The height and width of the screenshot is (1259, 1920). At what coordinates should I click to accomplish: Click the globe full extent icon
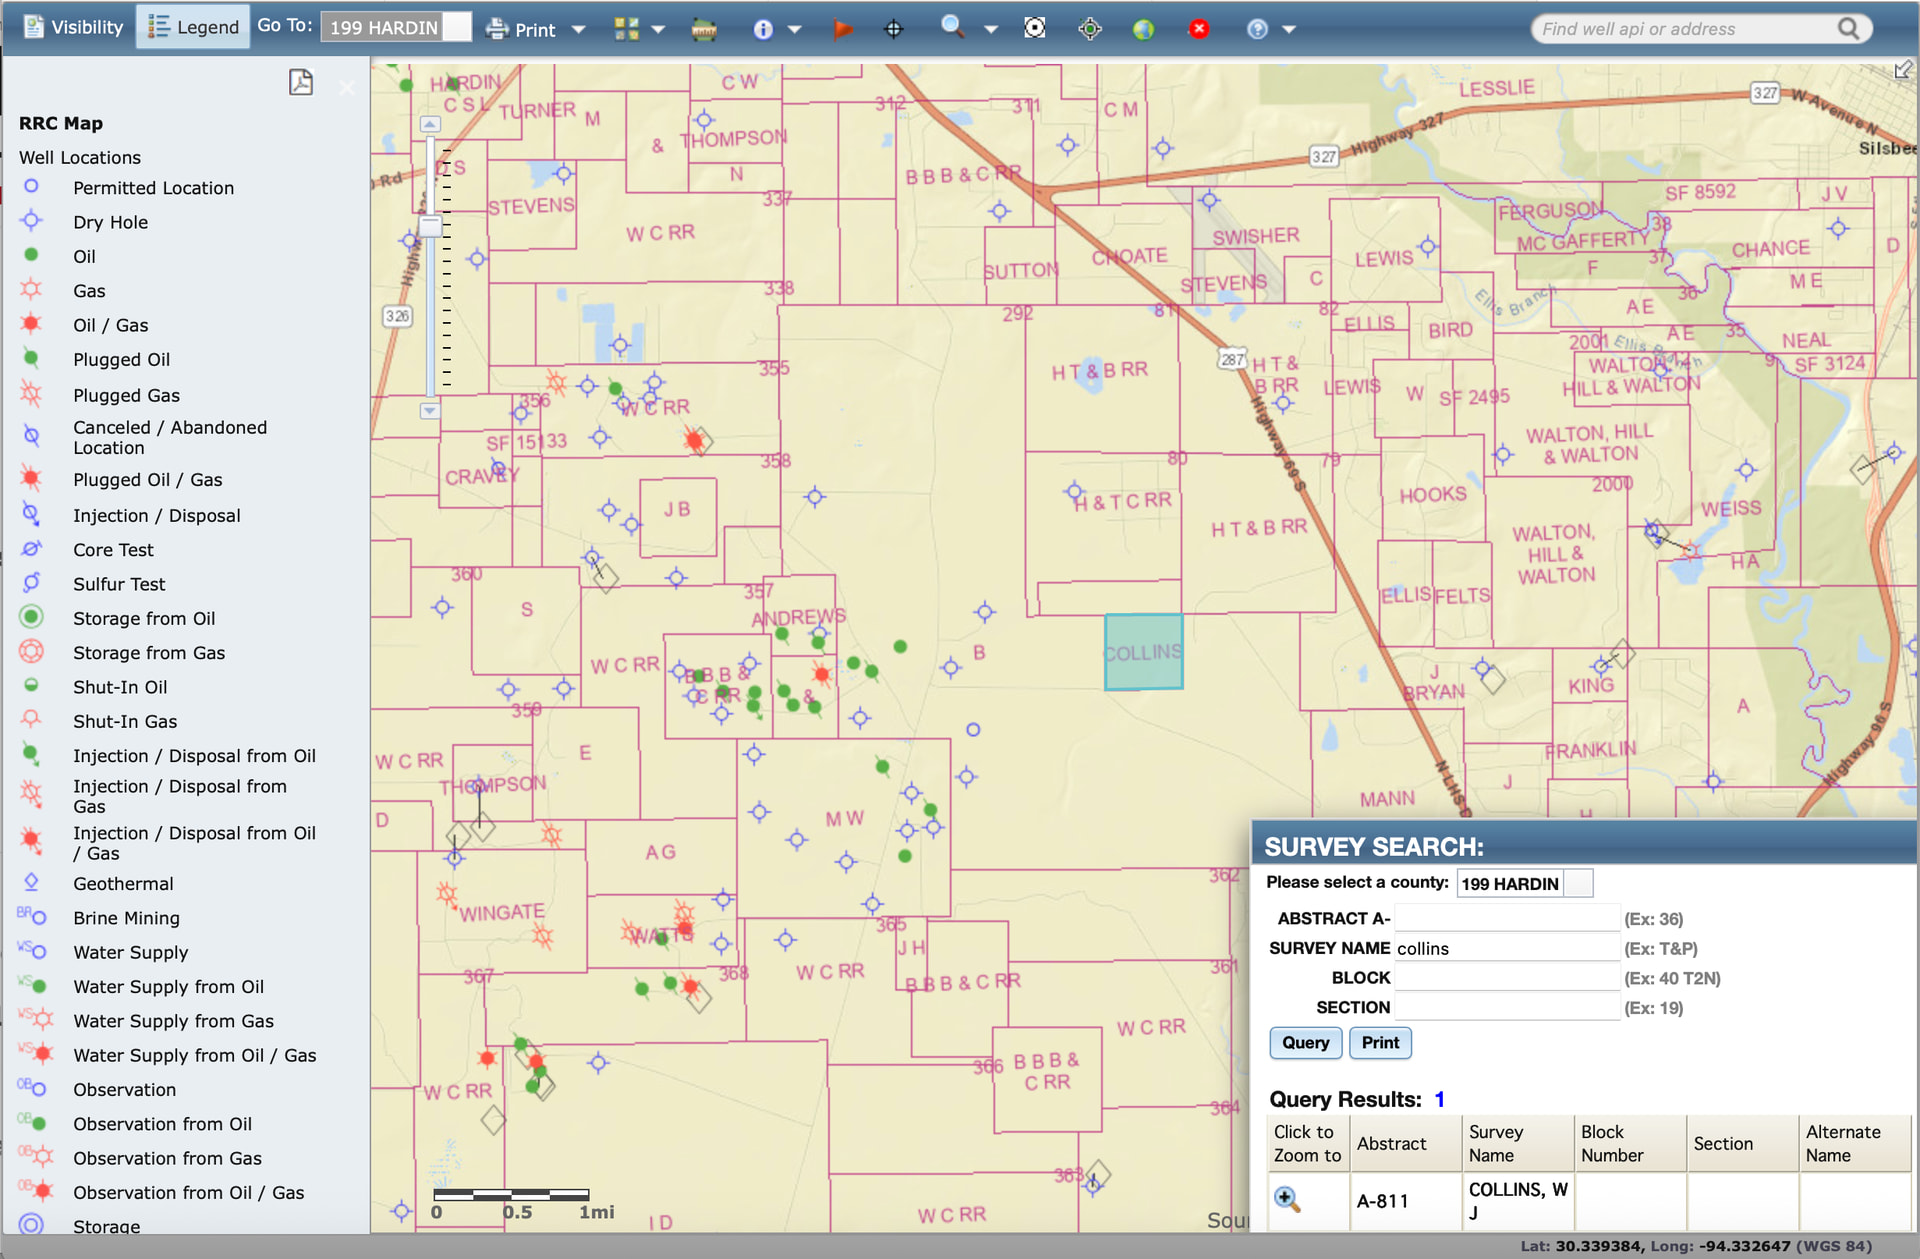pos(1143,30)
